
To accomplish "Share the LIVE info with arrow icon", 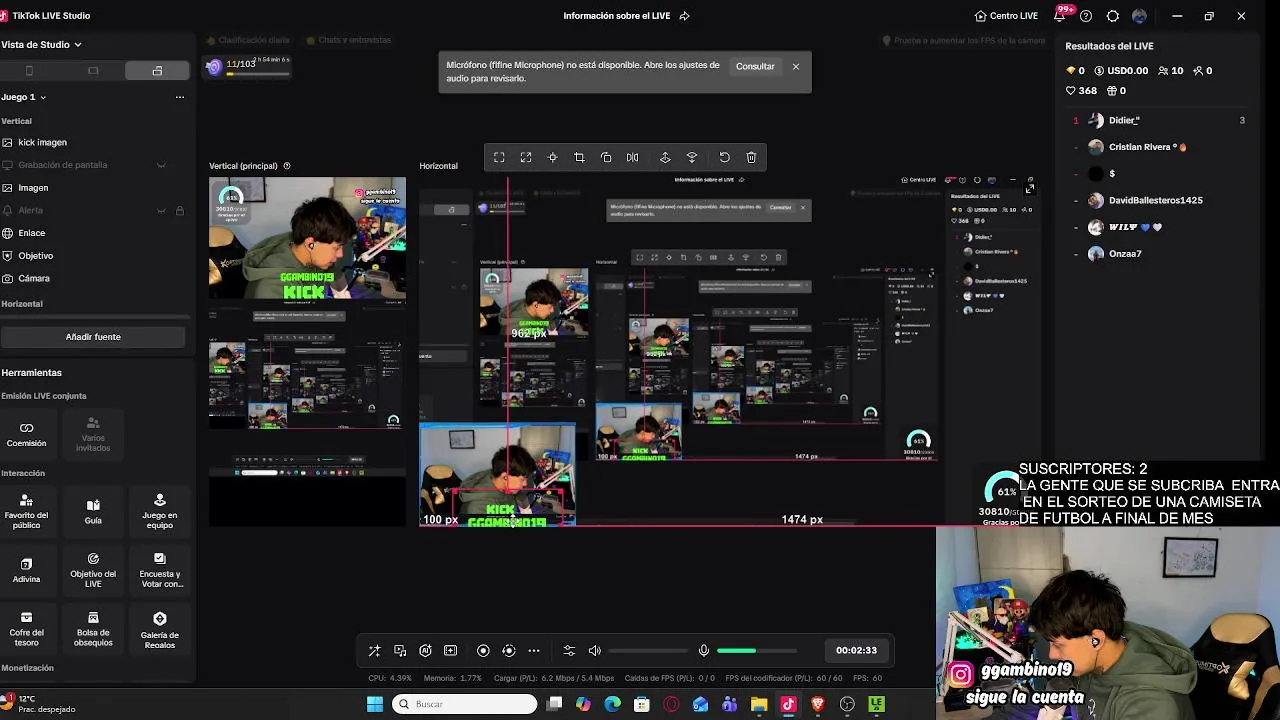I will [685, 16].
